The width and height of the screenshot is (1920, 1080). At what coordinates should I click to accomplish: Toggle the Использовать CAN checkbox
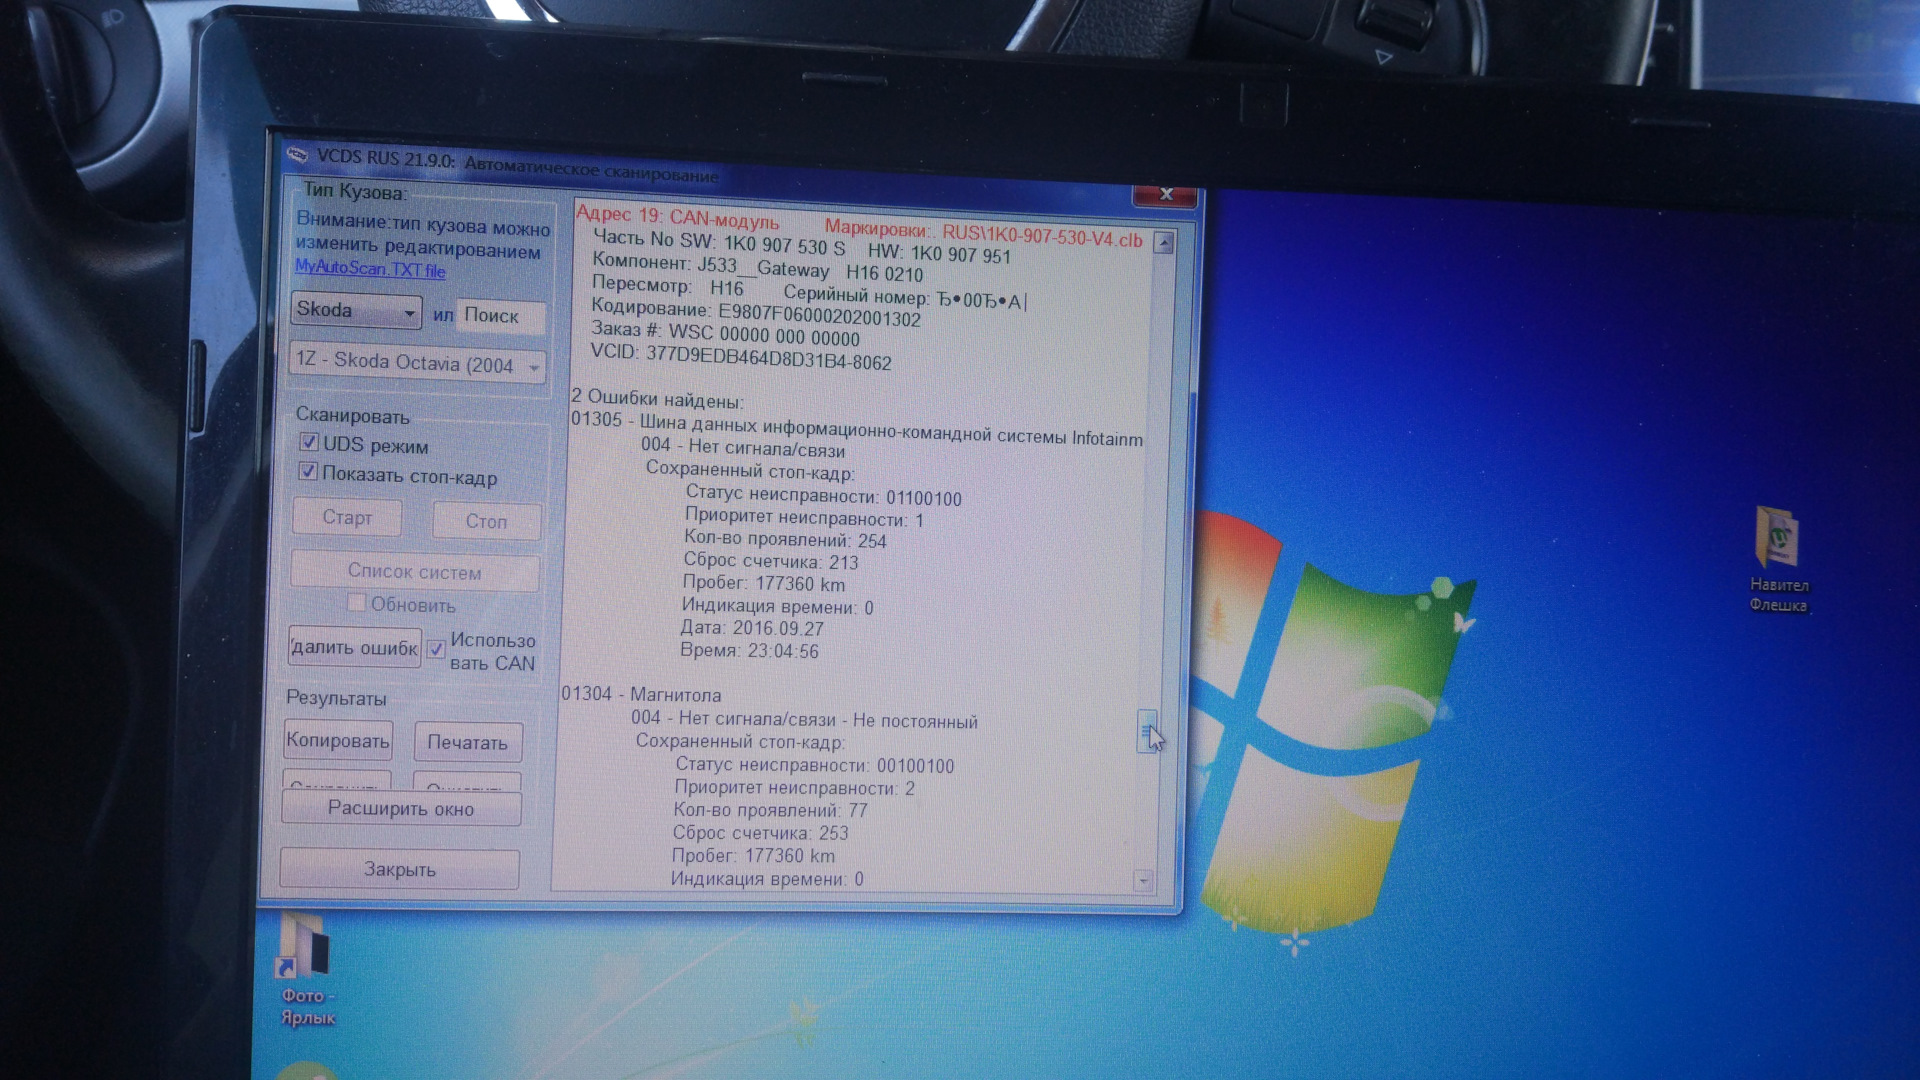point(436,649)
